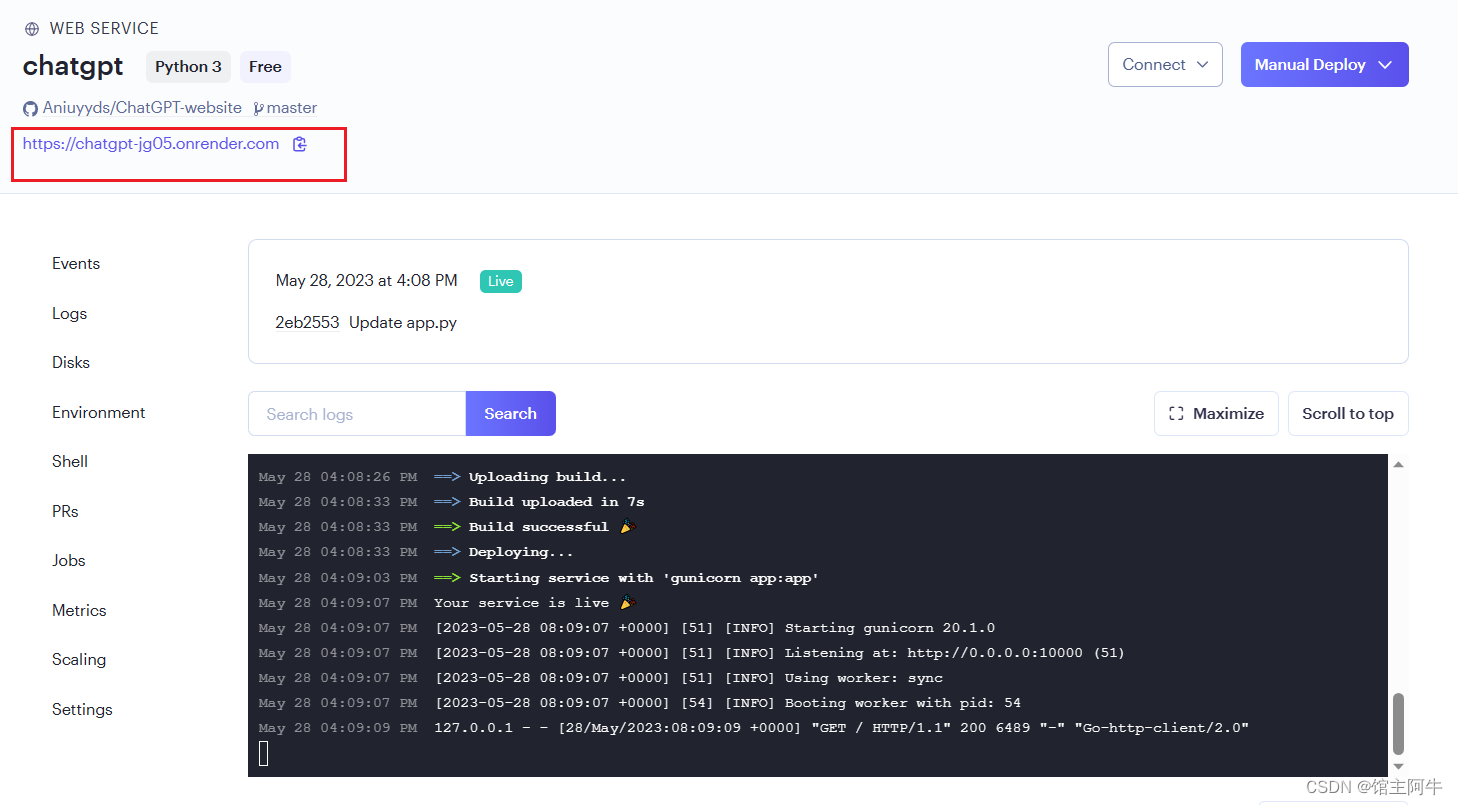Click the Search logs button
The width and height of the screenshot is (1458, 805).
click(x=510, y=414)
